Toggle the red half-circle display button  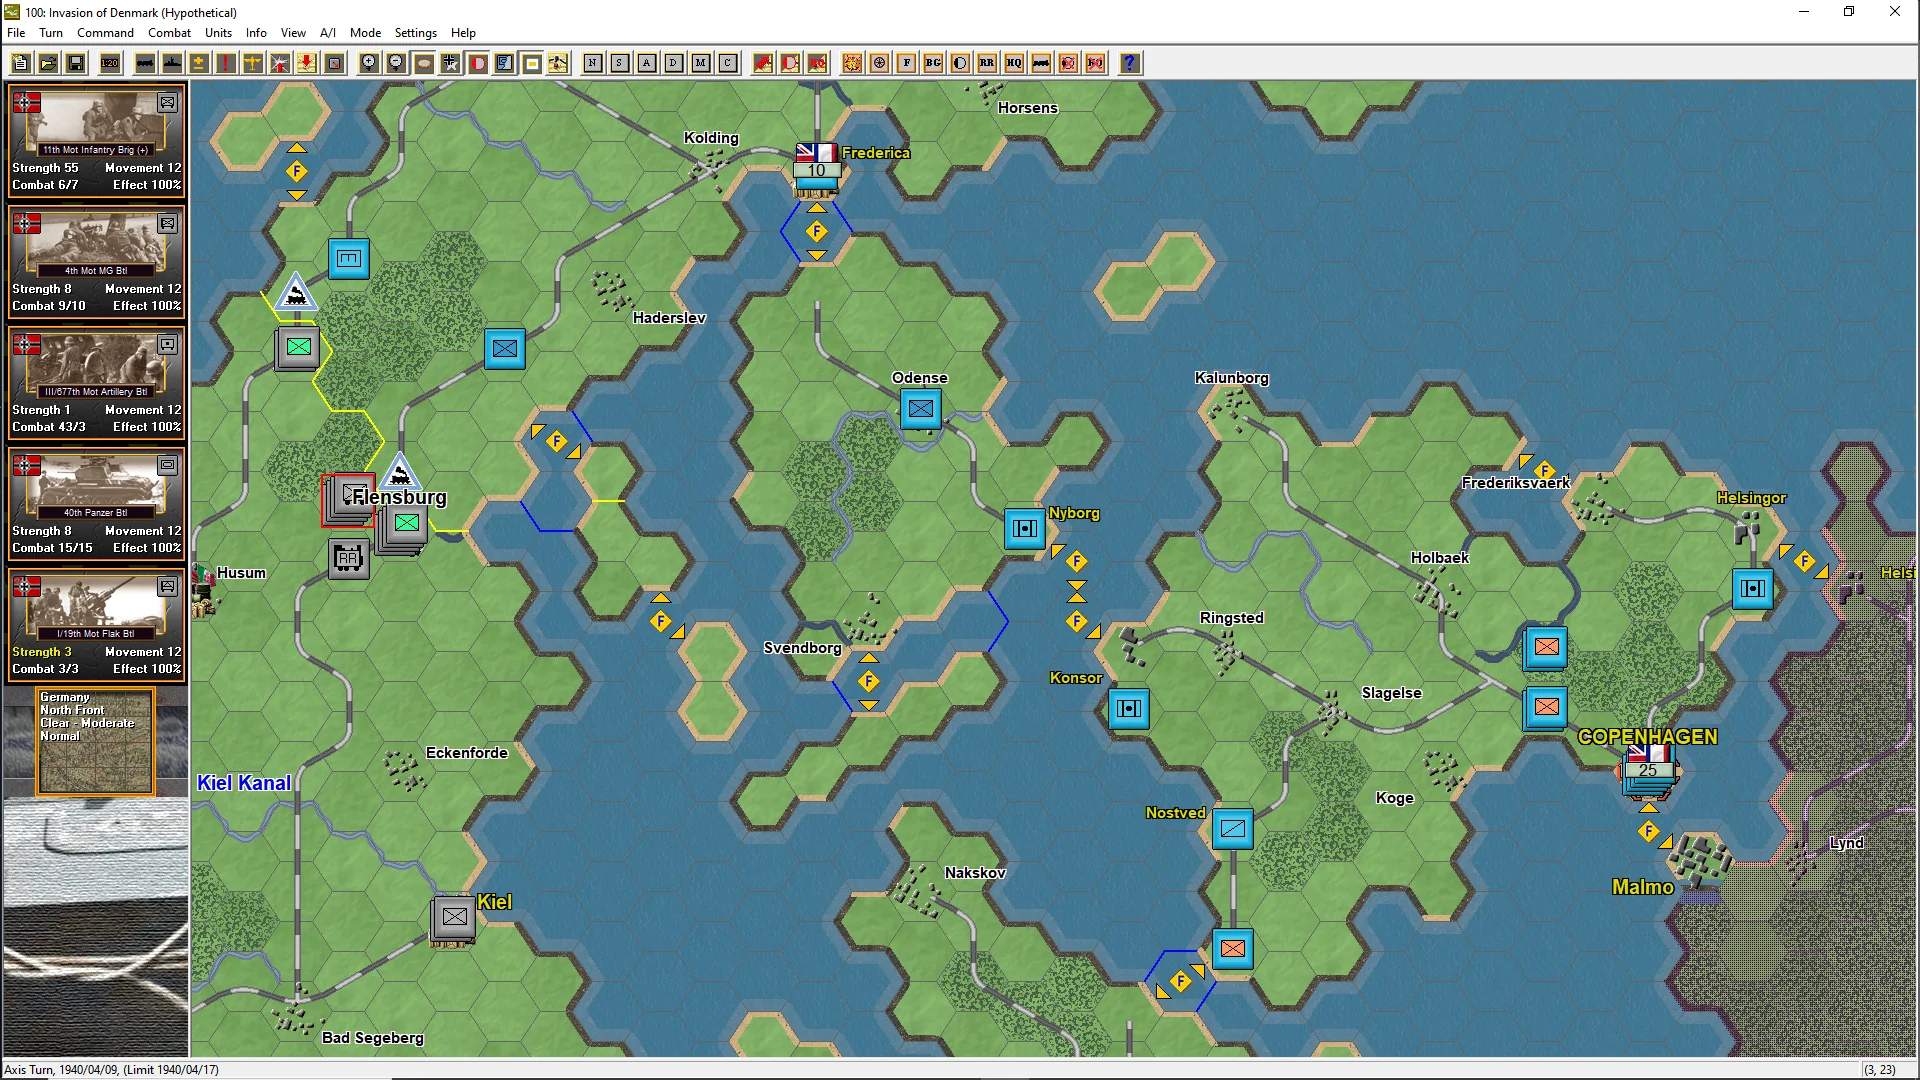click(478, 63)
